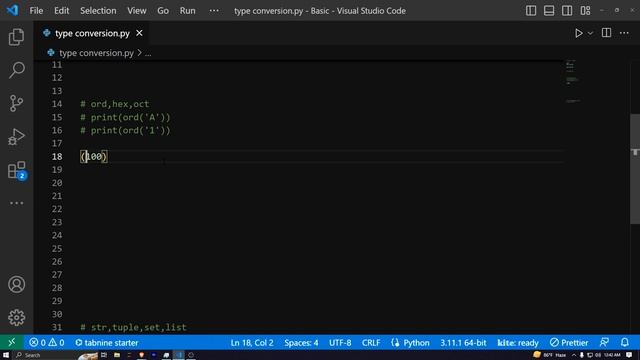Open Windows Start button

click(6, 355)
